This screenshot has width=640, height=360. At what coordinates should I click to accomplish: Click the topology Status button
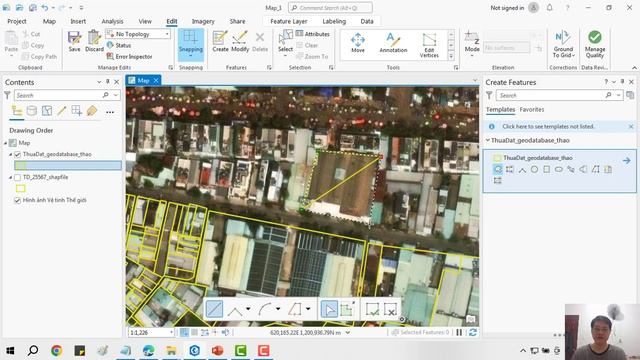coord(119,45)
